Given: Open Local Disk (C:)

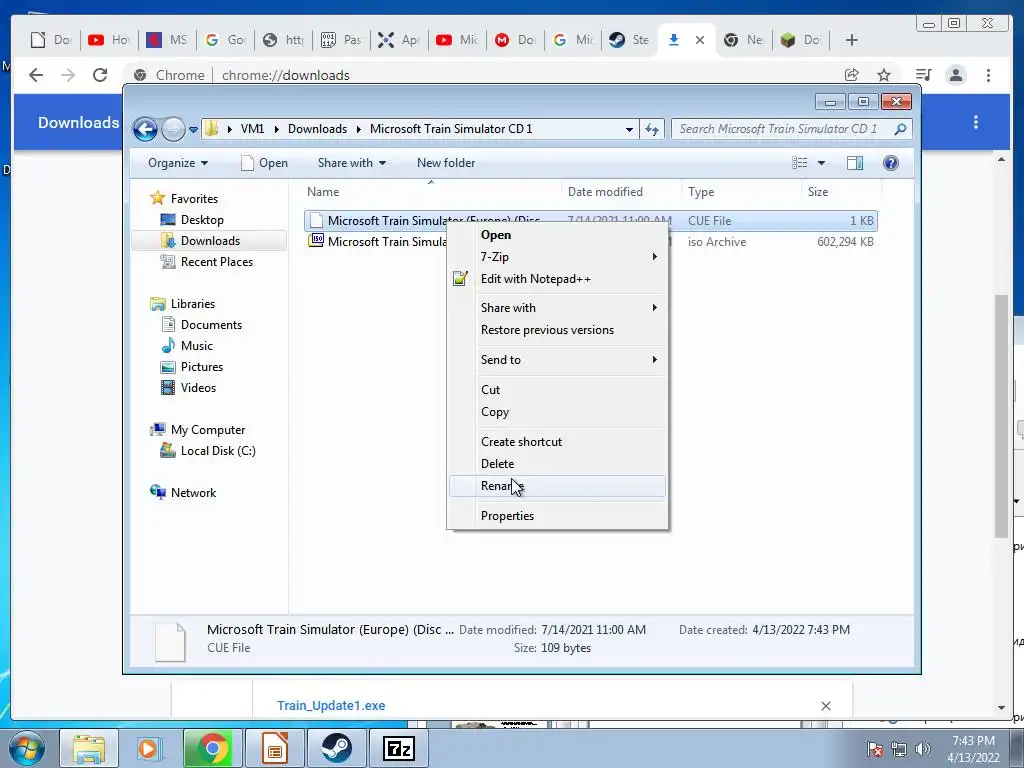Looking at the screenshot, I should [x=217, y=451].
